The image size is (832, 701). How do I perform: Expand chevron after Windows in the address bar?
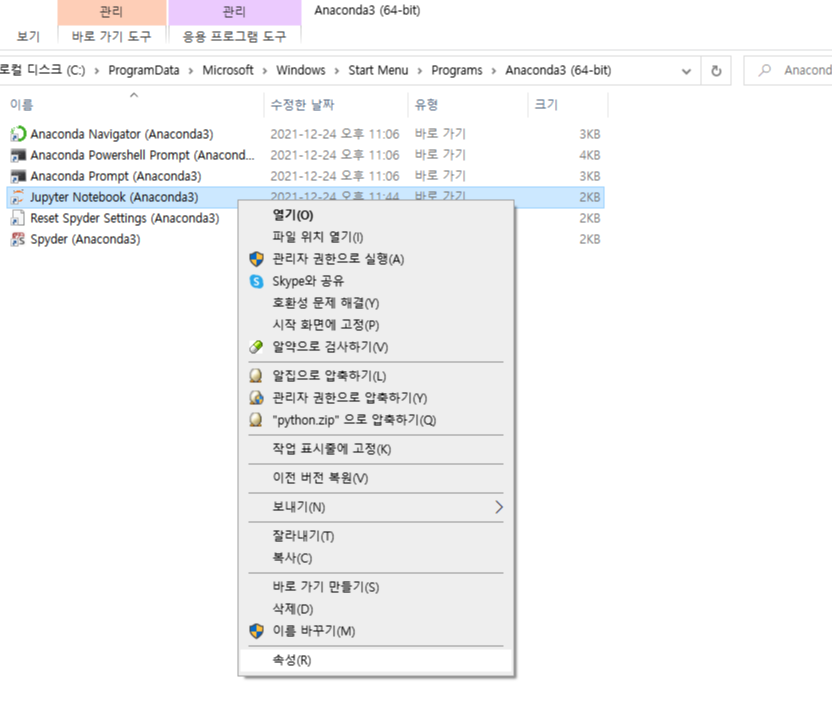(337, 71)
